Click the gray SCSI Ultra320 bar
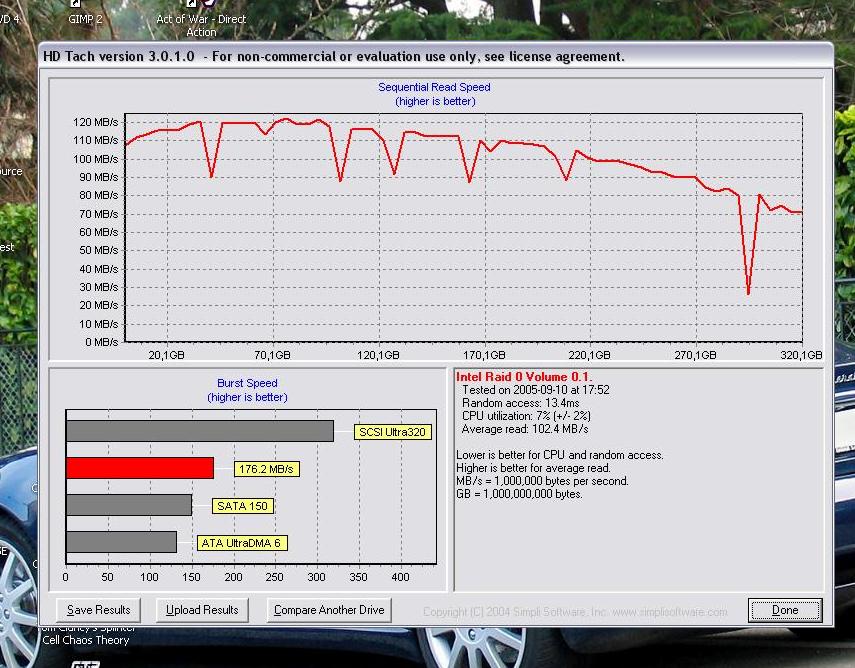Image resolution: width=855 pixels, height=668 pixels. 200,431
